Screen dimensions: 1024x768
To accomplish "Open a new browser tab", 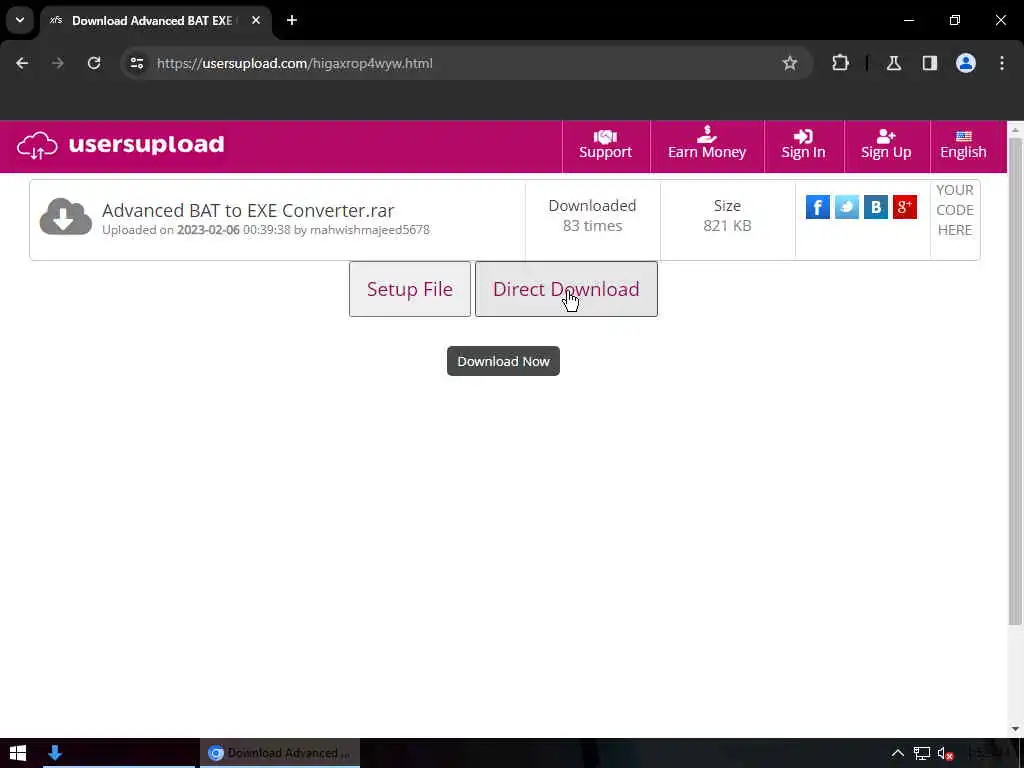I will pos(292,20).
